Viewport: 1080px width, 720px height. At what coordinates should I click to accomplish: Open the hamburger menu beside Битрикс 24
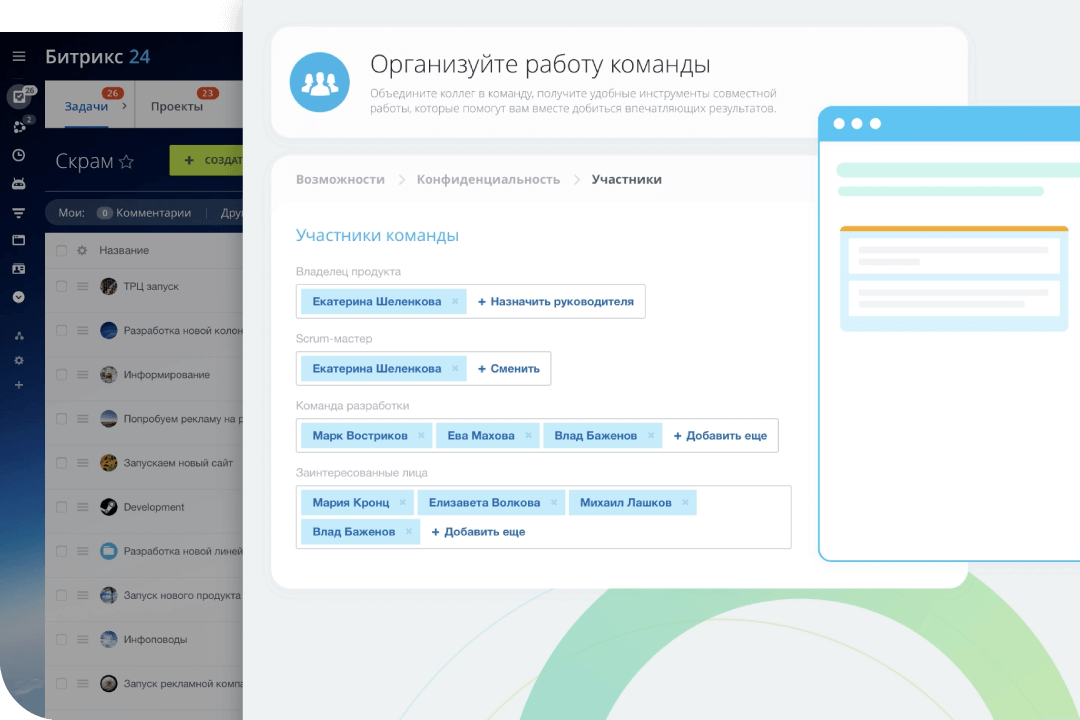click(19, 57)
